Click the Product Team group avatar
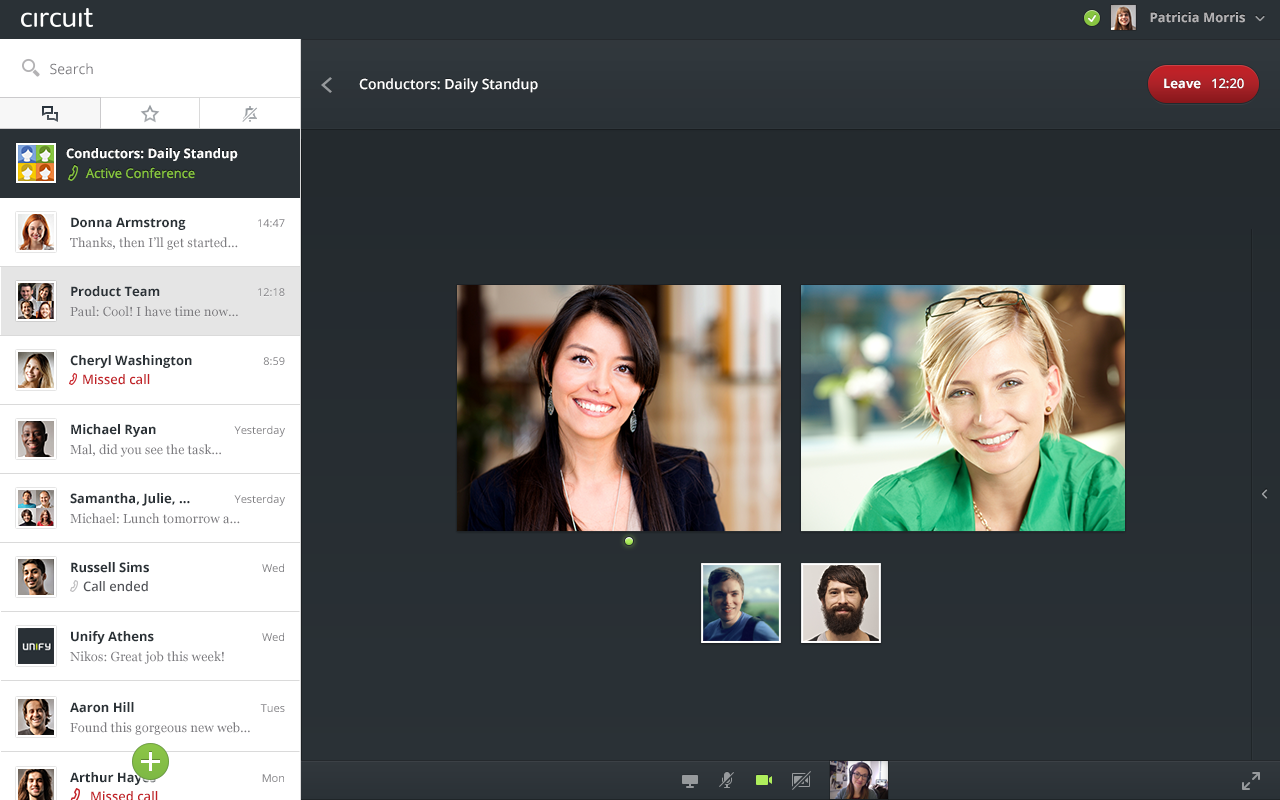 click(36, 301)
